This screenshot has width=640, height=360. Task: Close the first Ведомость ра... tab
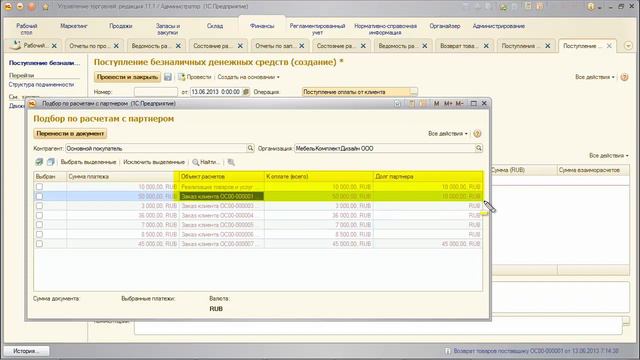point(178,46)
